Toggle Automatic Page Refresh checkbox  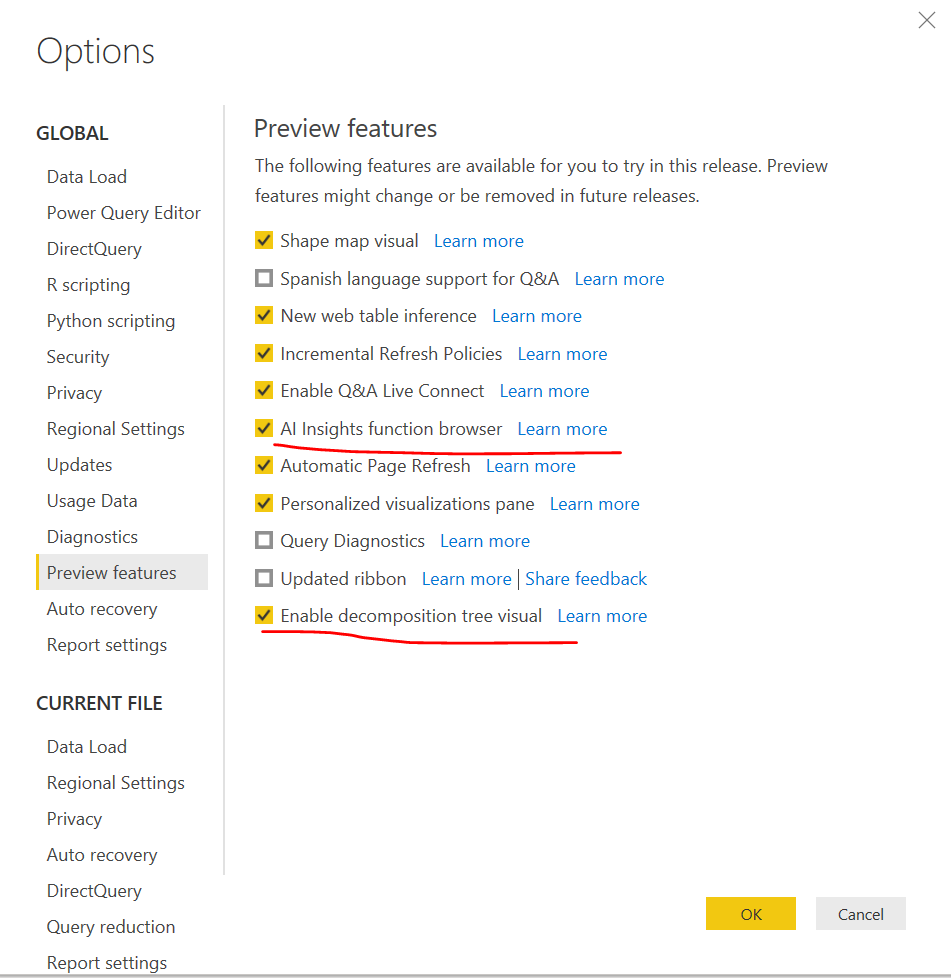(x=264, y=466)
